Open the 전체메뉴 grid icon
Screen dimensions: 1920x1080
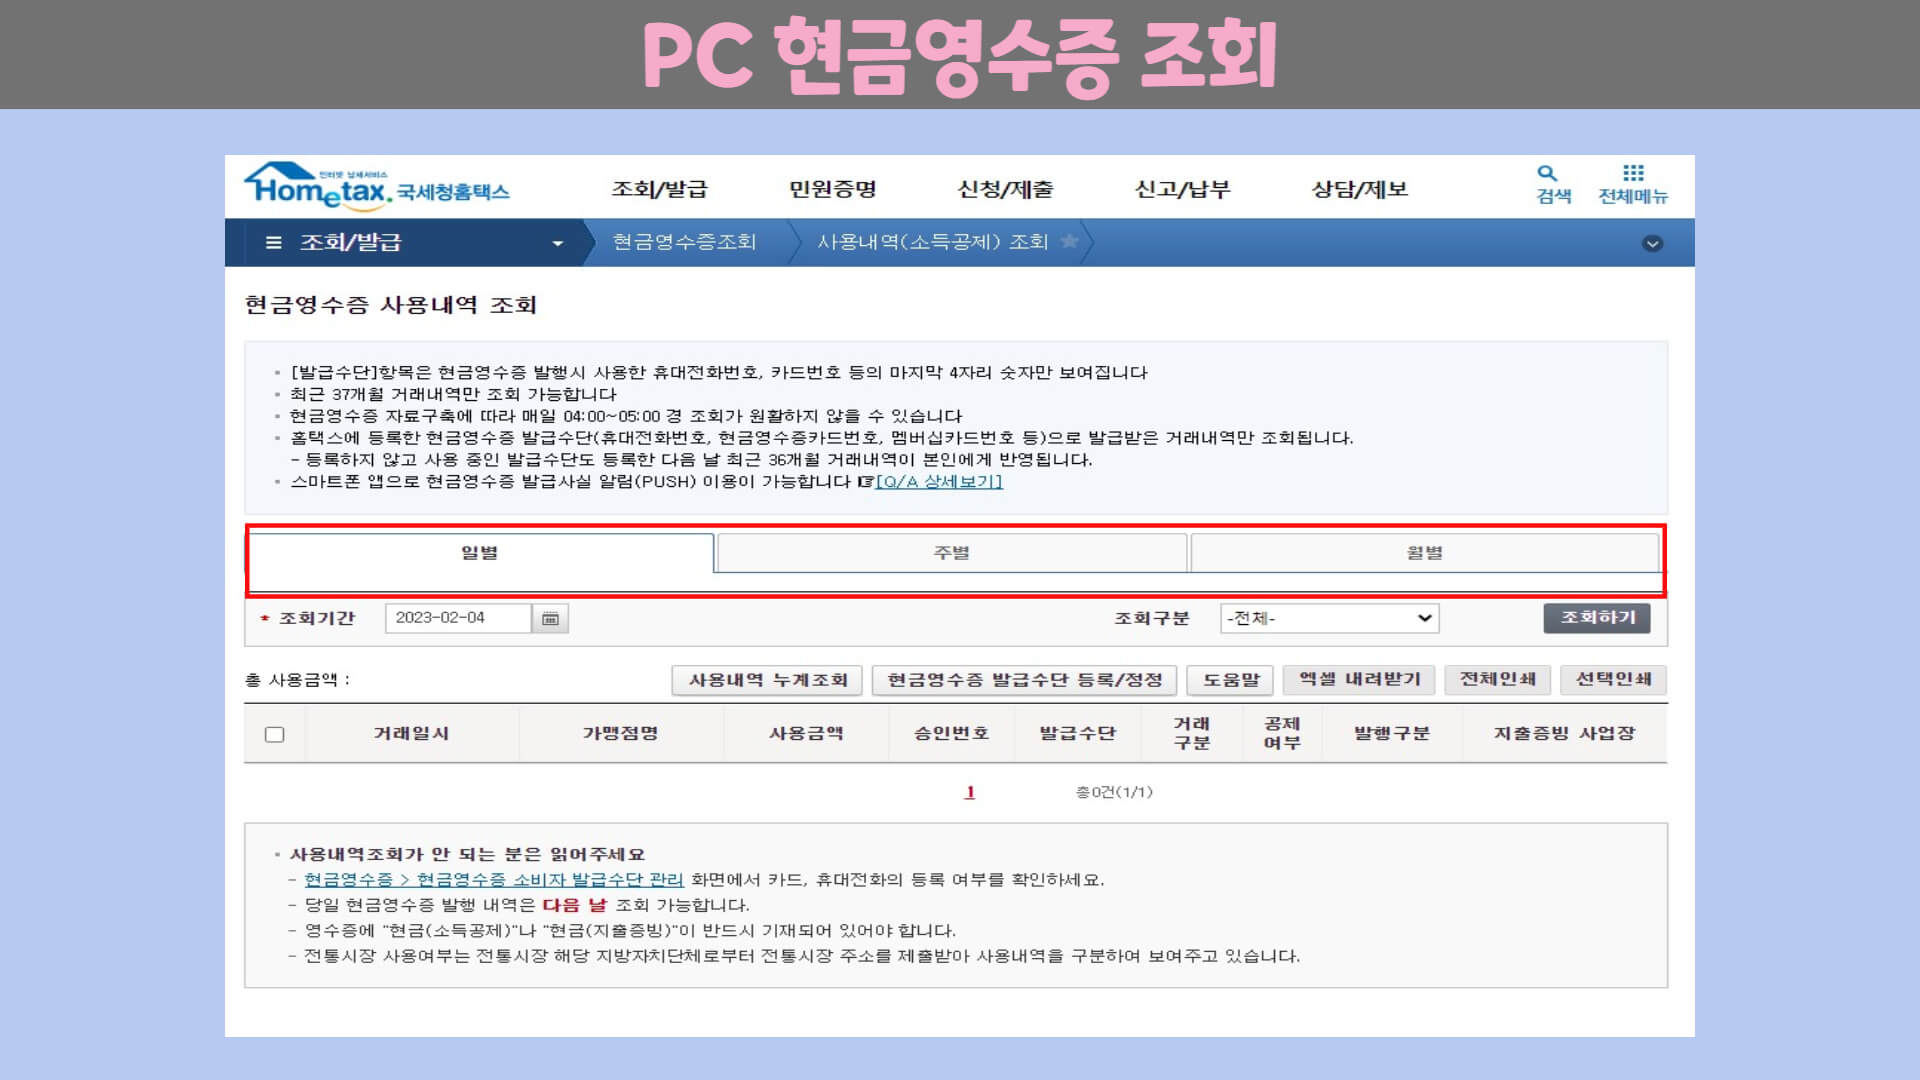[1633, 174]
